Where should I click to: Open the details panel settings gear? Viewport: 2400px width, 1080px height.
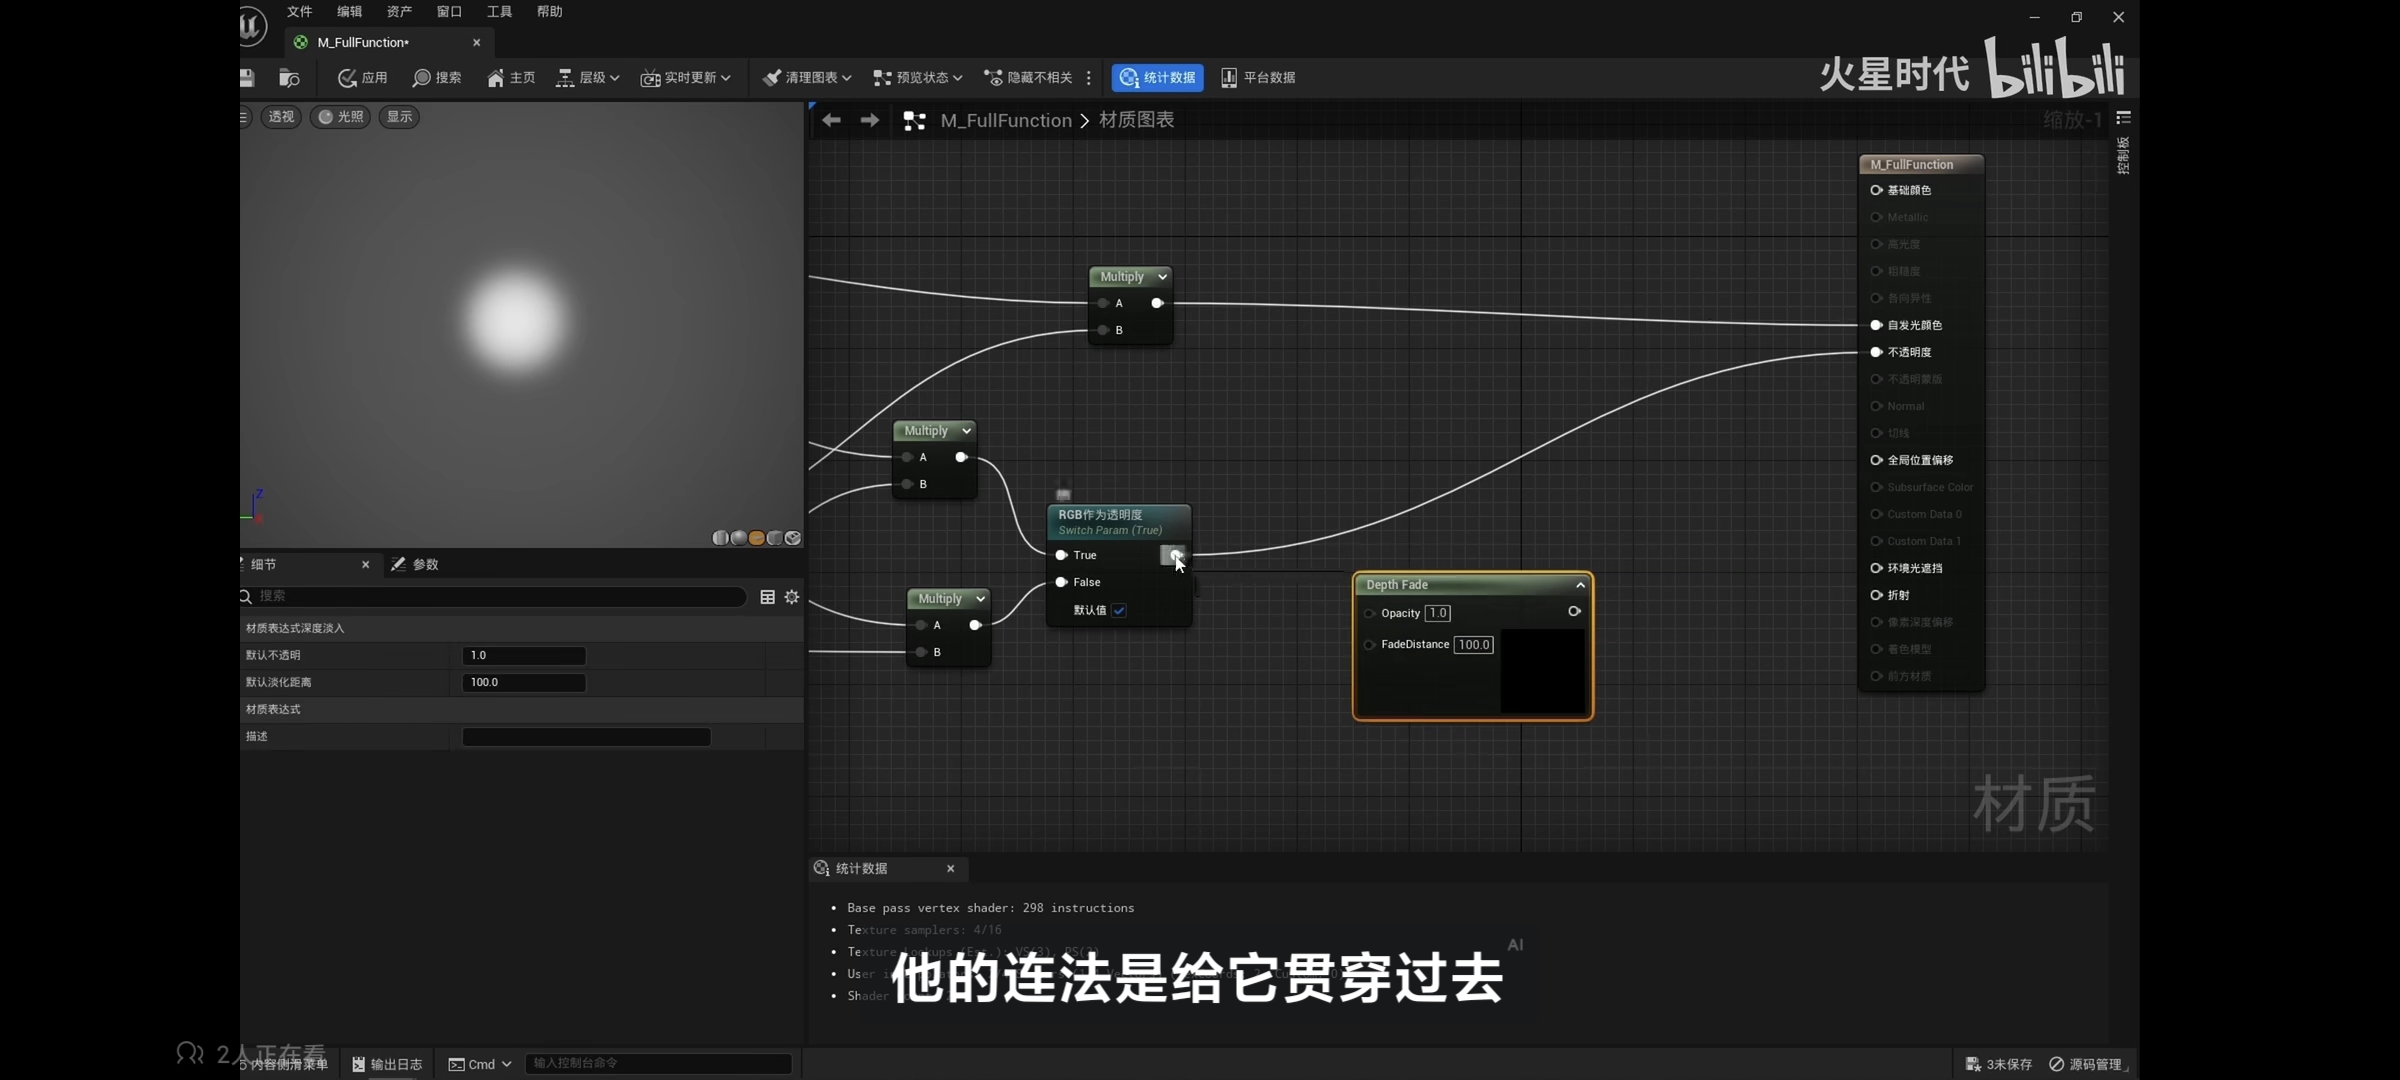pos(792,597)
